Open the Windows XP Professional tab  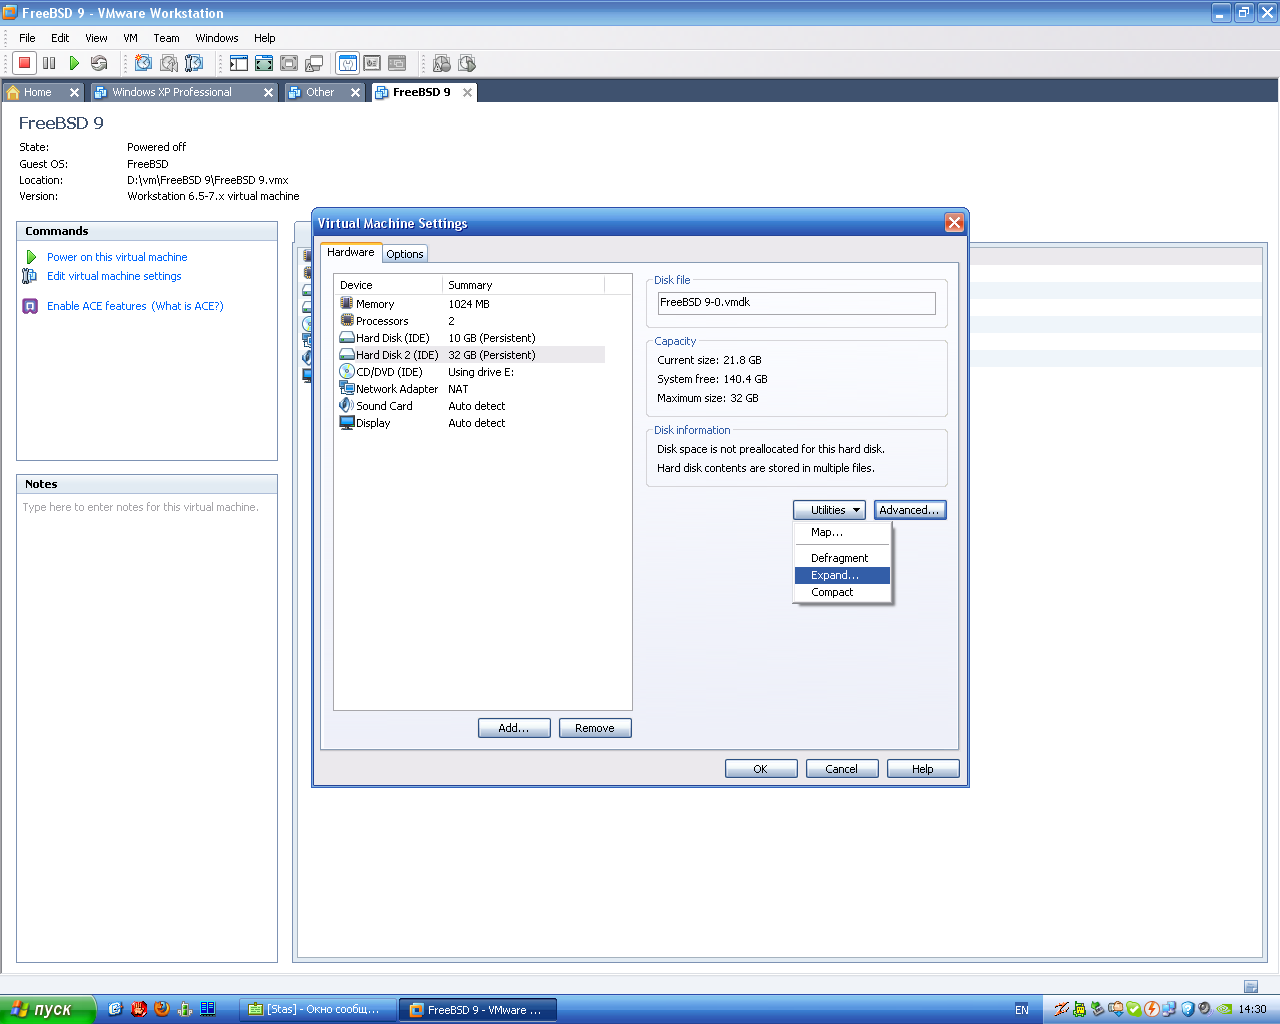pos(172,92)
